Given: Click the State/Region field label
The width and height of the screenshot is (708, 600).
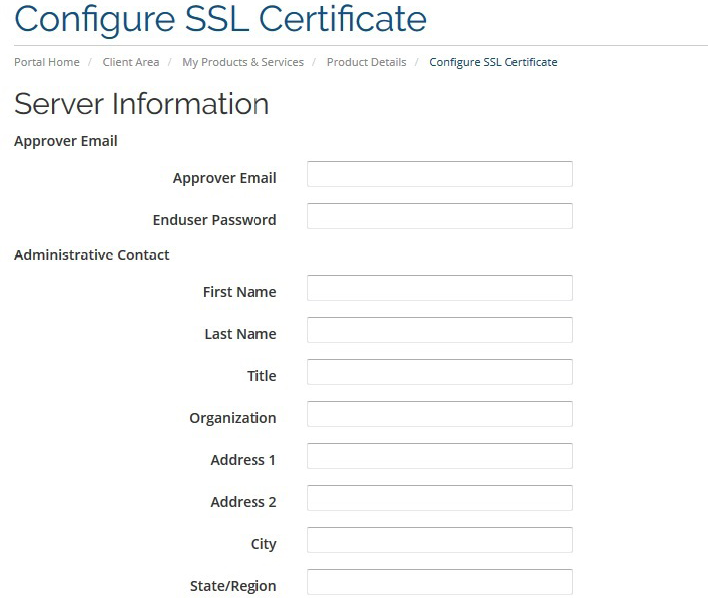Looking at the screenshot, I should [233, 586].
